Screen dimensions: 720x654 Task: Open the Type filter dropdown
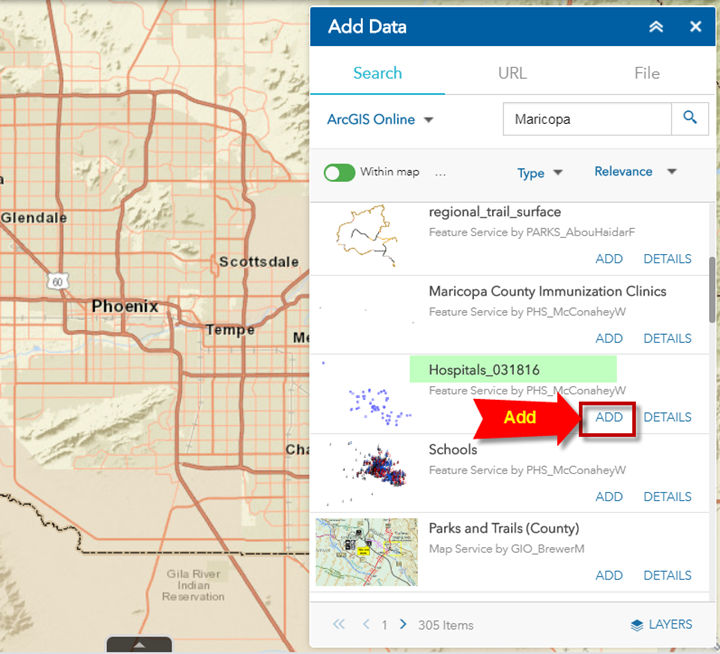540,173
